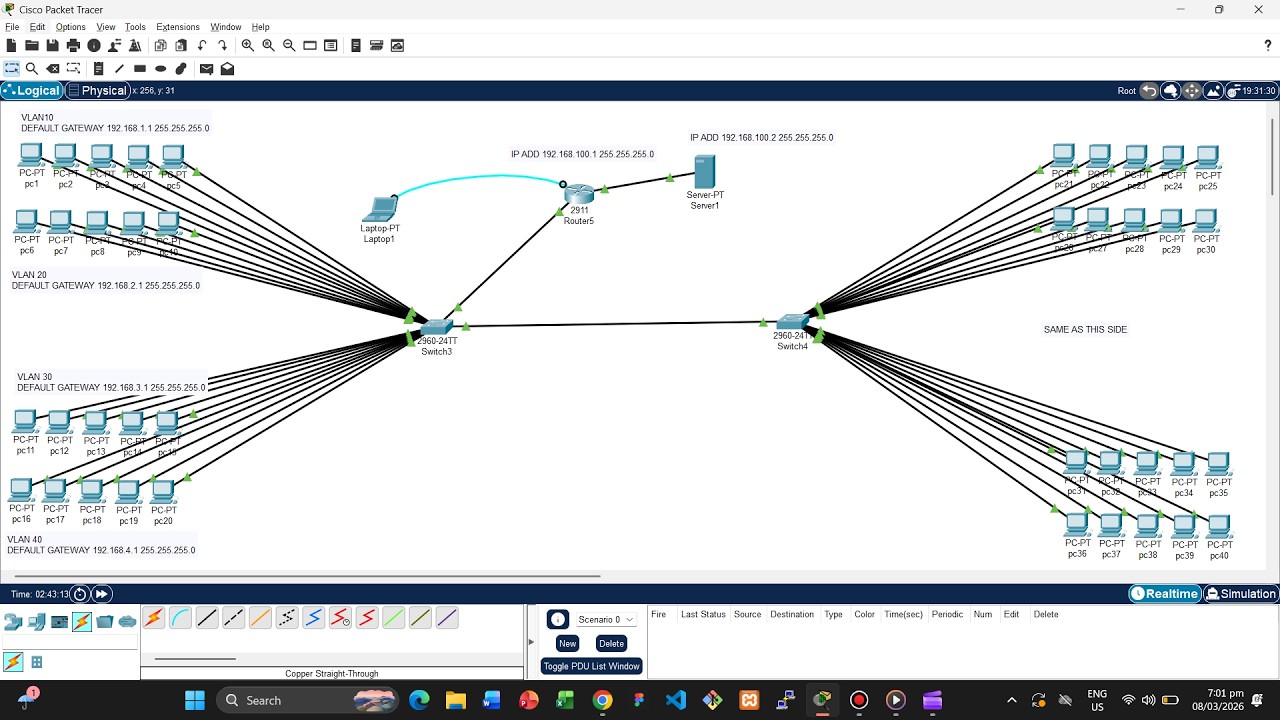This screenshot has height=720, width=1280.
Task: Choose the Copper Cross-Over dashed cable
Action: click(234, 618)
